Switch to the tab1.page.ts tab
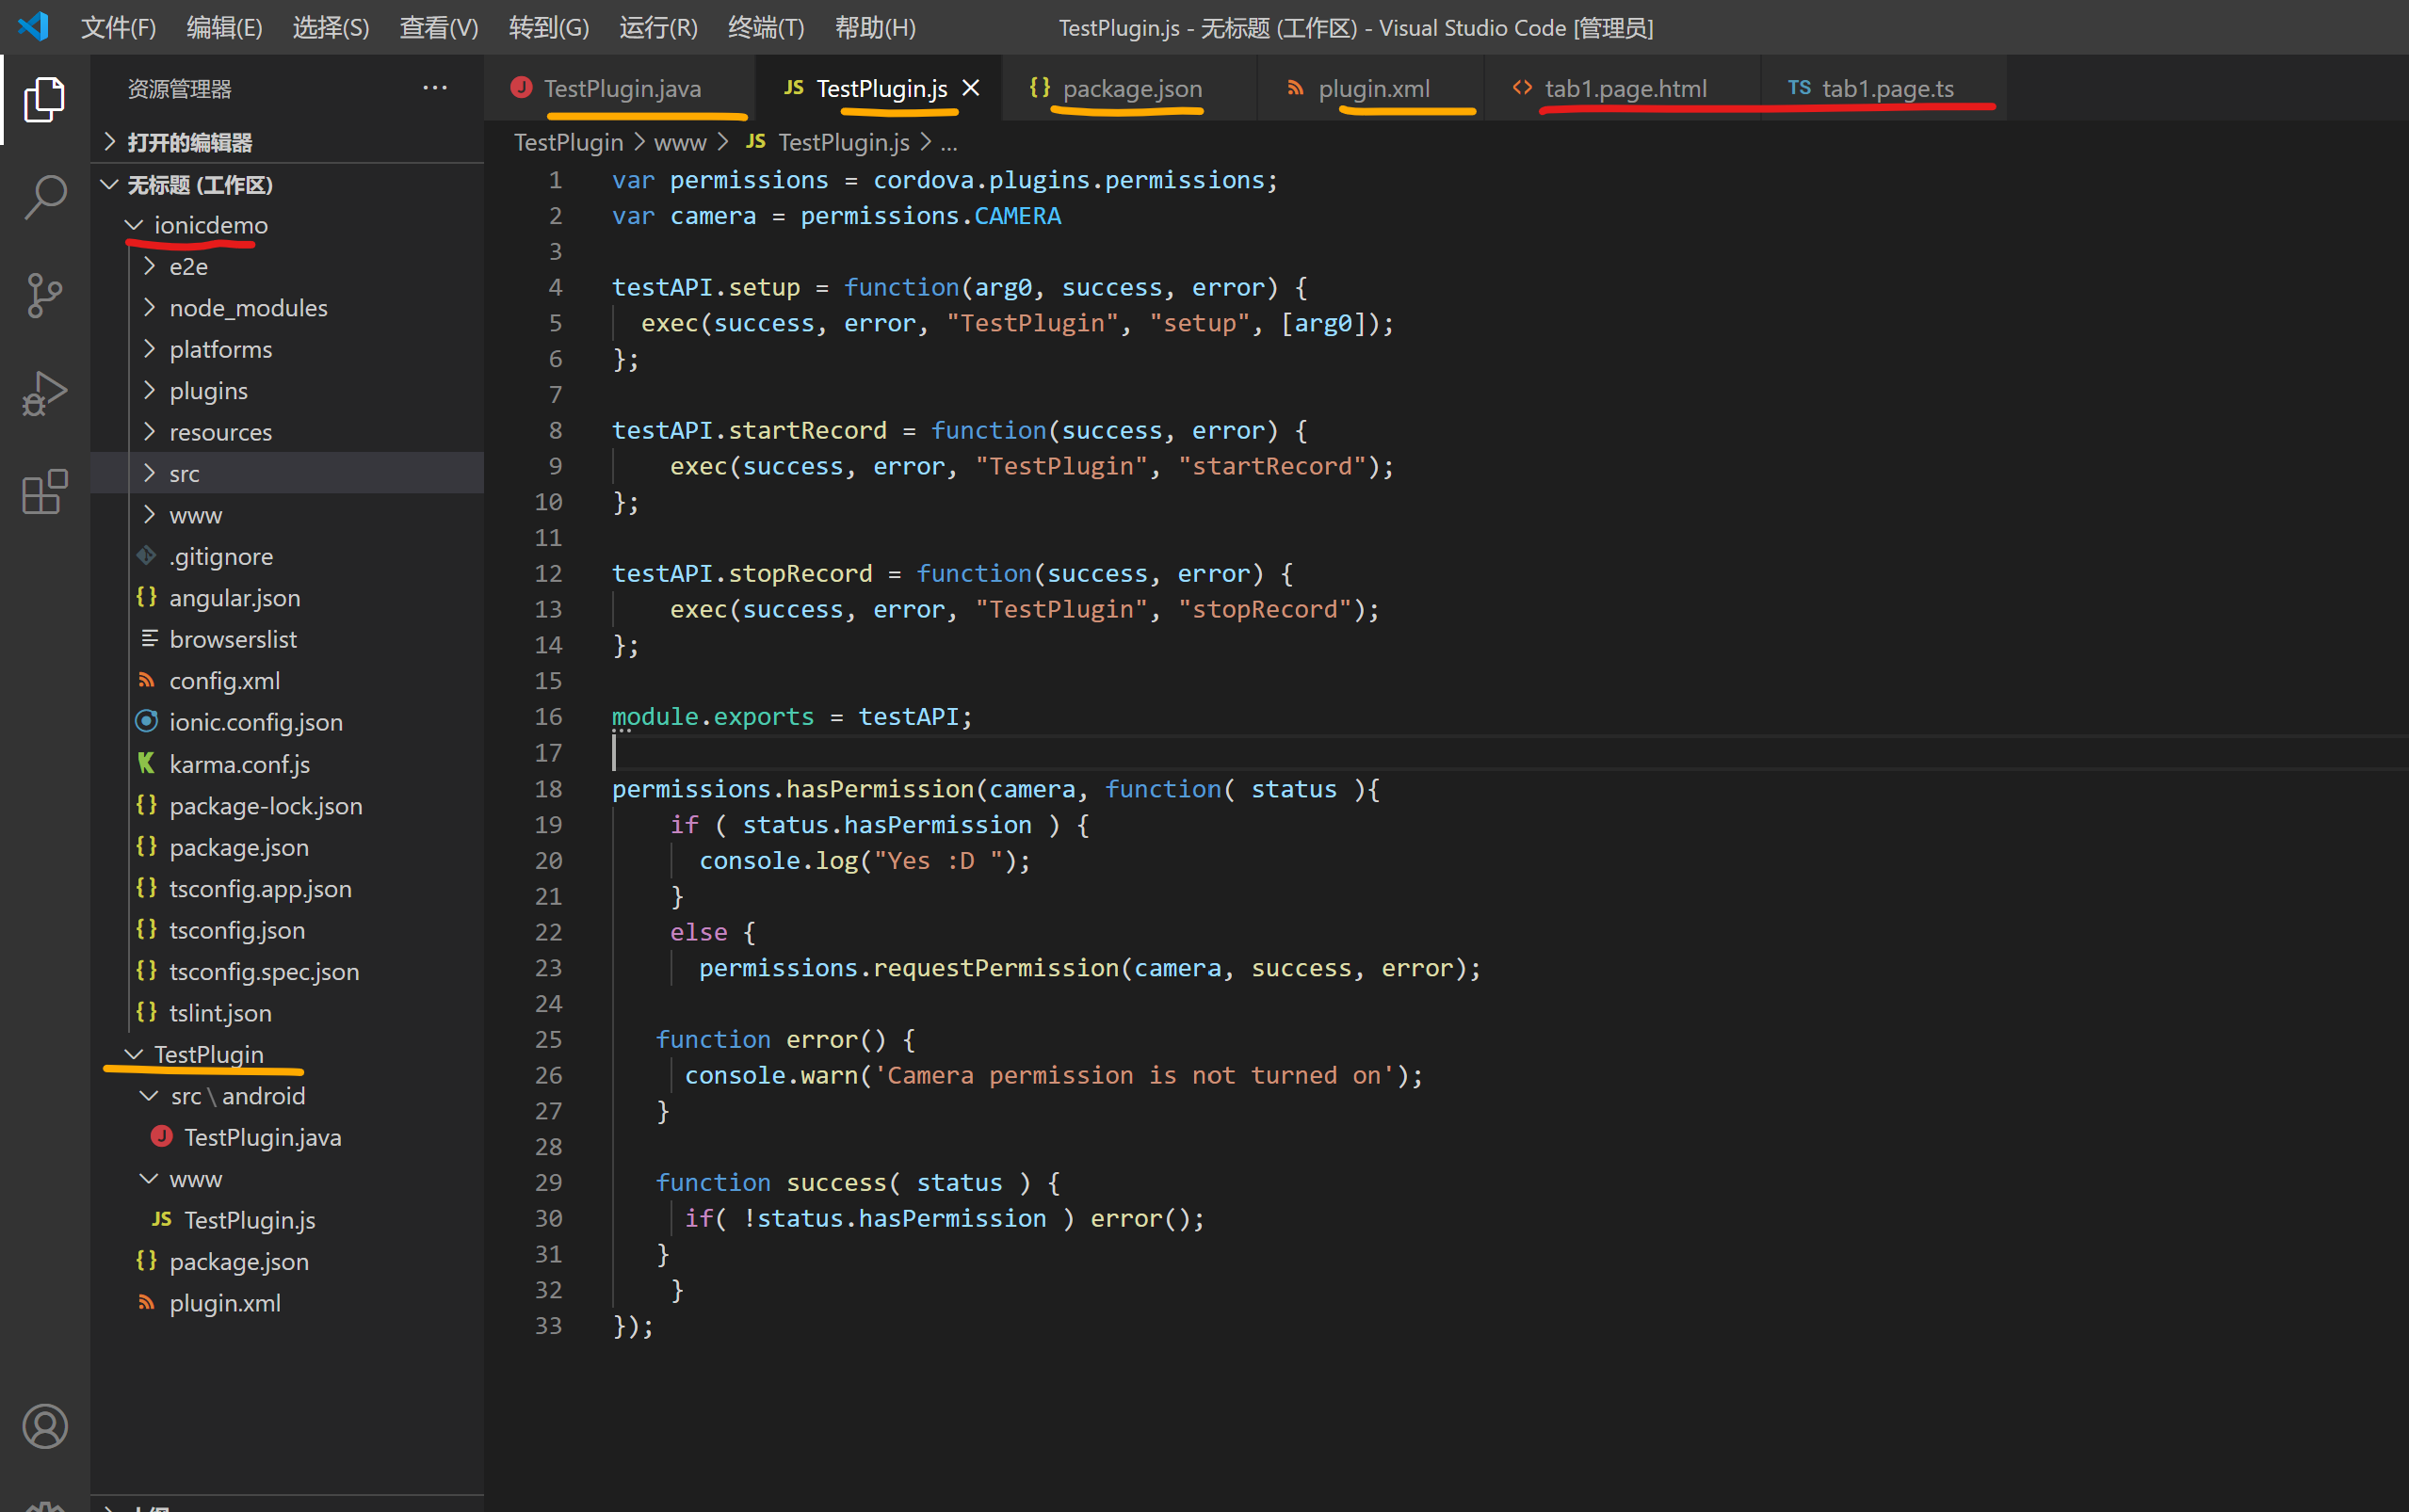2409x1512 pixels. pyautogui.click(x=1886, y=88)
